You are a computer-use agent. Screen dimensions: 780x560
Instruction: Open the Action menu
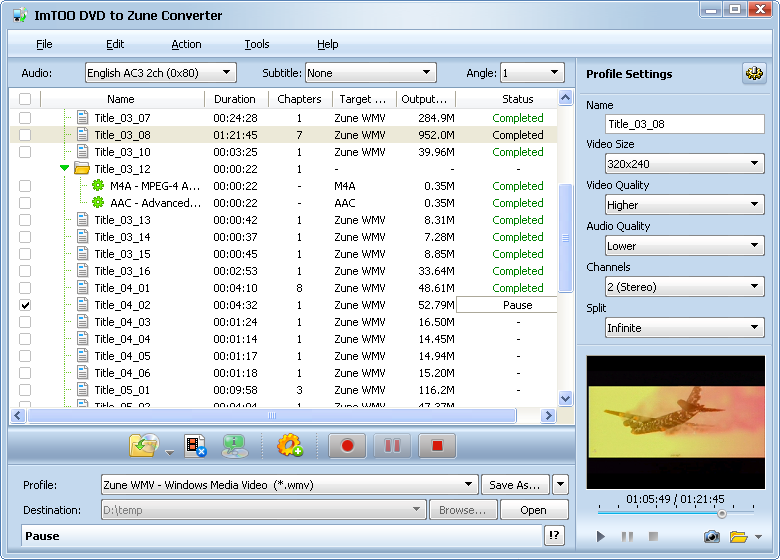pyautogui.click(x=186, y=44)
